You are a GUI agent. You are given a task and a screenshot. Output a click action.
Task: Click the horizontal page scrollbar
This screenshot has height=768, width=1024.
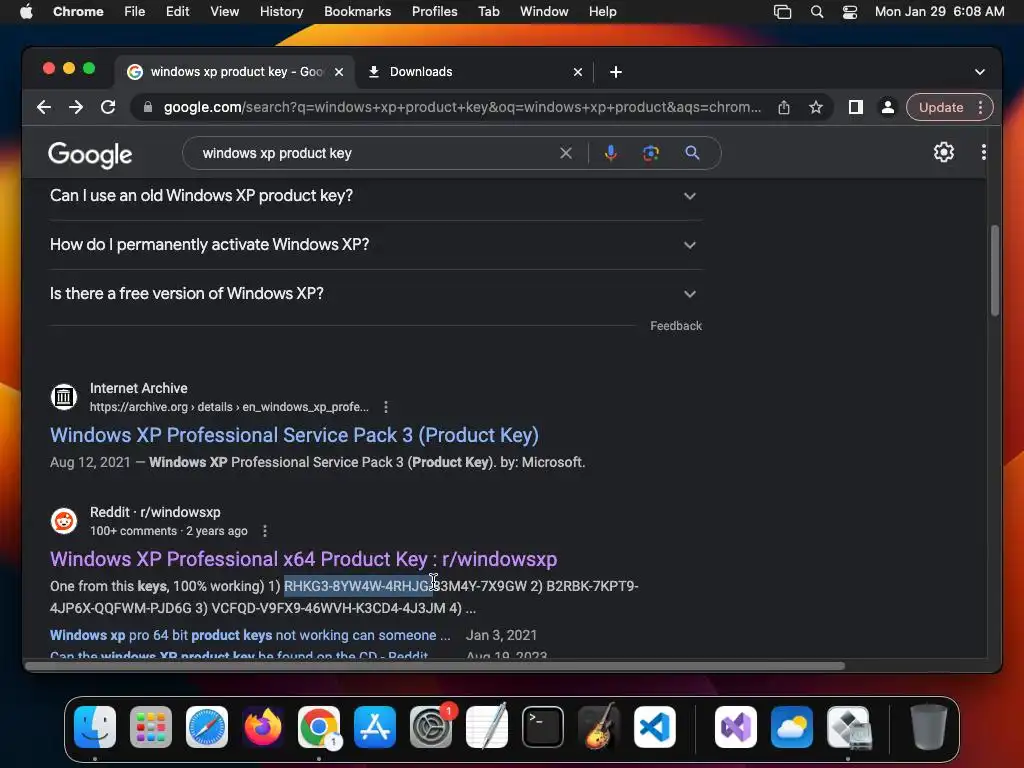point(434,665)
